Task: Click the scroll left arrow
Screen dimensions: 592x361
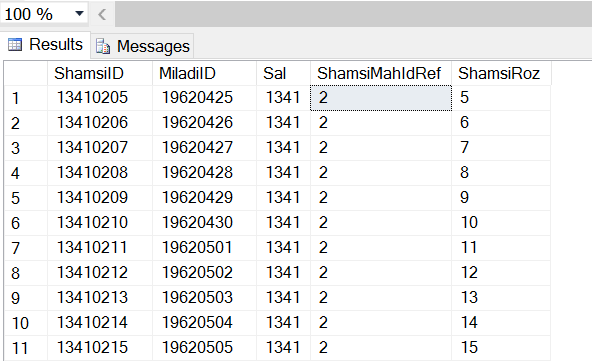Action: [102, 14]
